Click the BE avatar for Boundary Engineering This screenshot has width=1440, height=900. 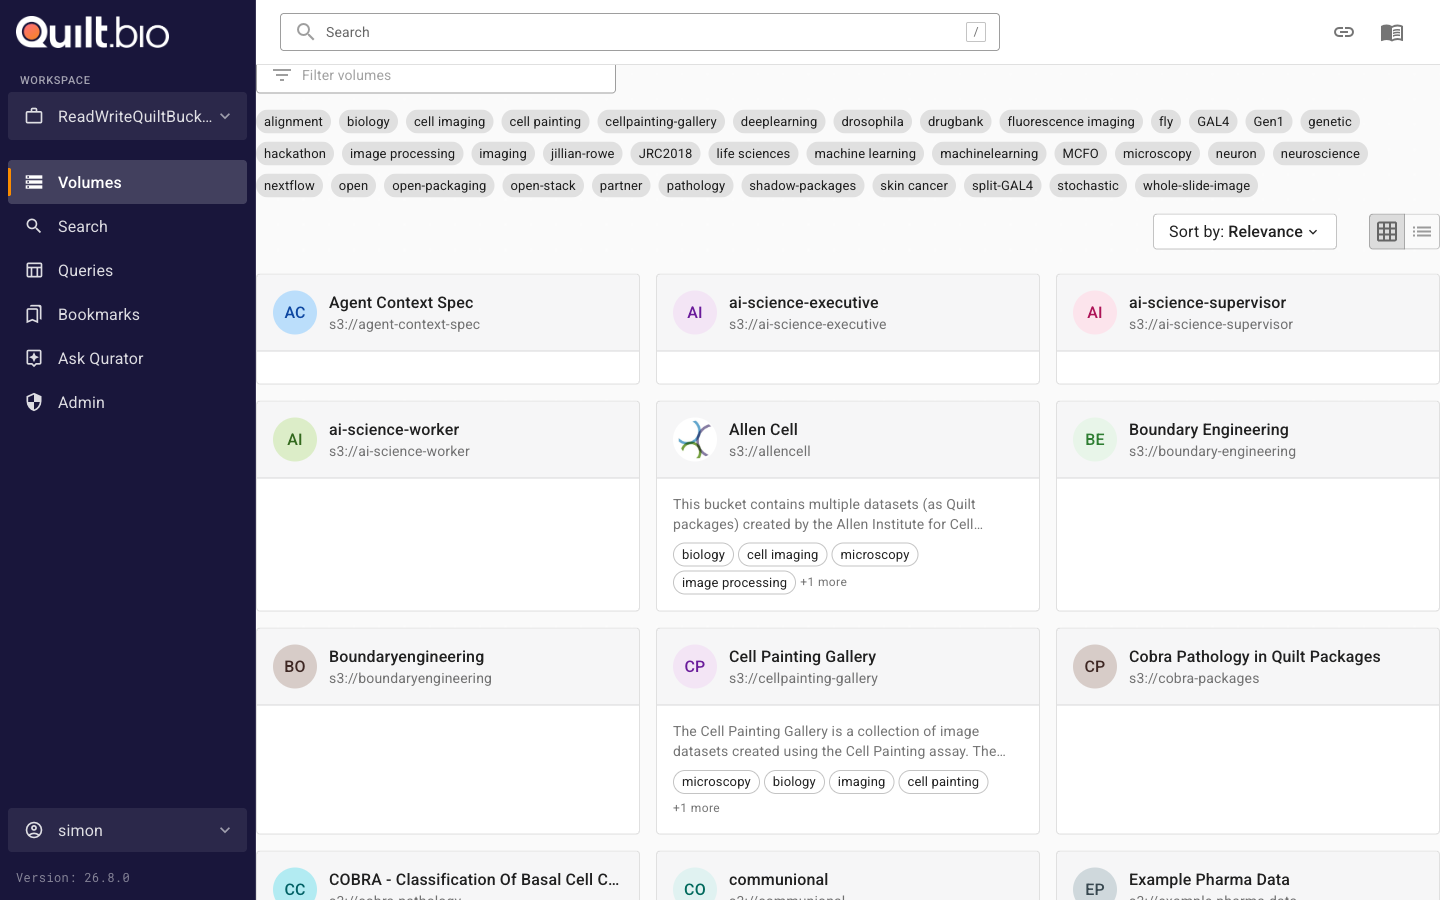[1095, 439]
